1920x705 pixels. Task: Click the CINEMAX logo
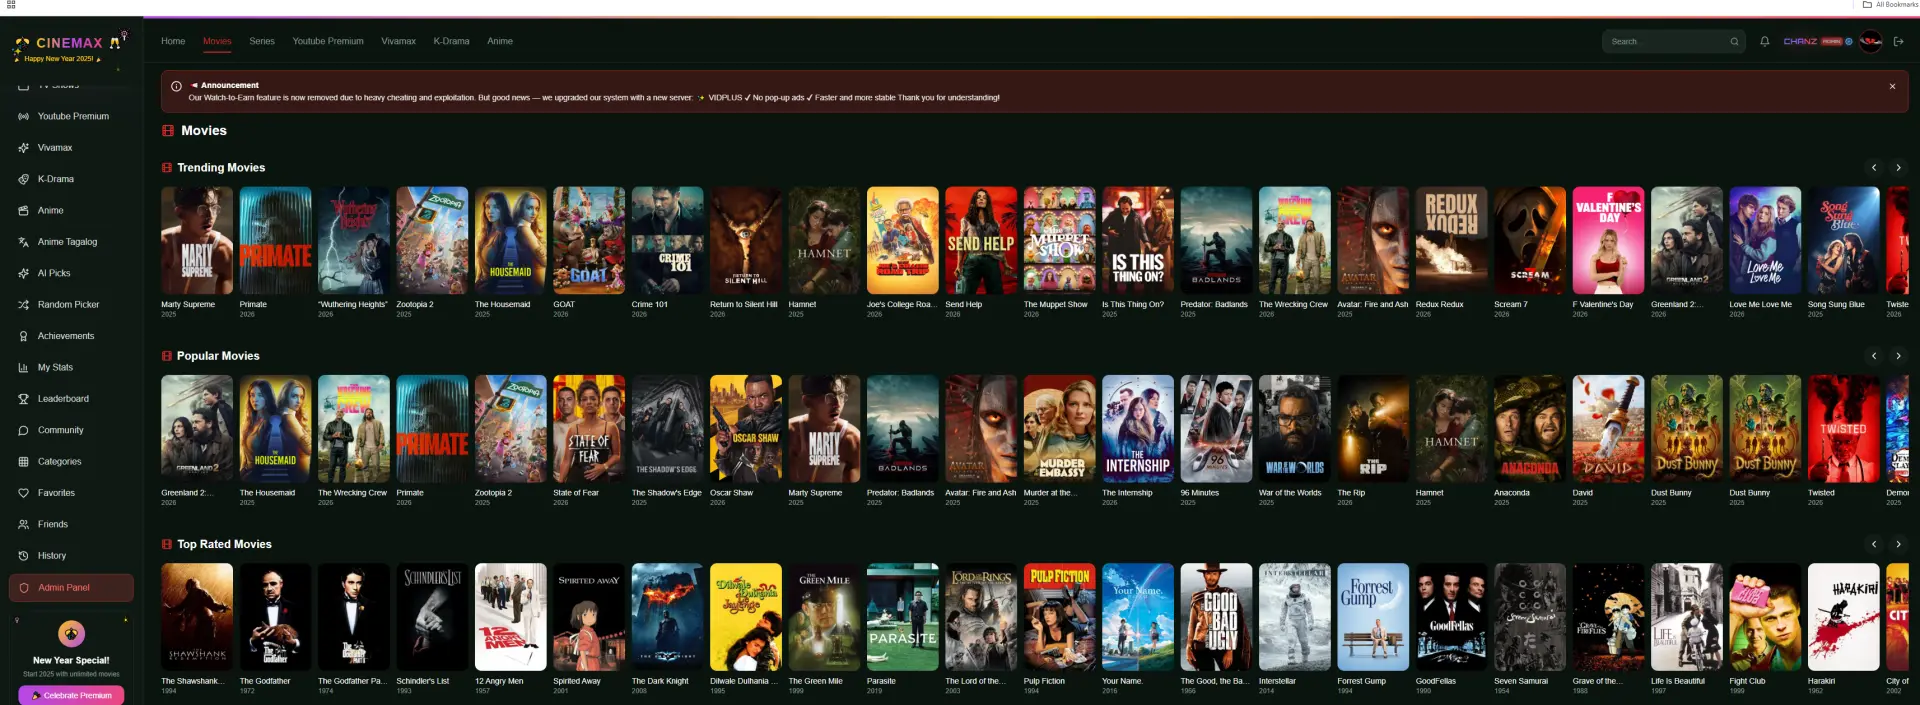(x=69, y=43)
